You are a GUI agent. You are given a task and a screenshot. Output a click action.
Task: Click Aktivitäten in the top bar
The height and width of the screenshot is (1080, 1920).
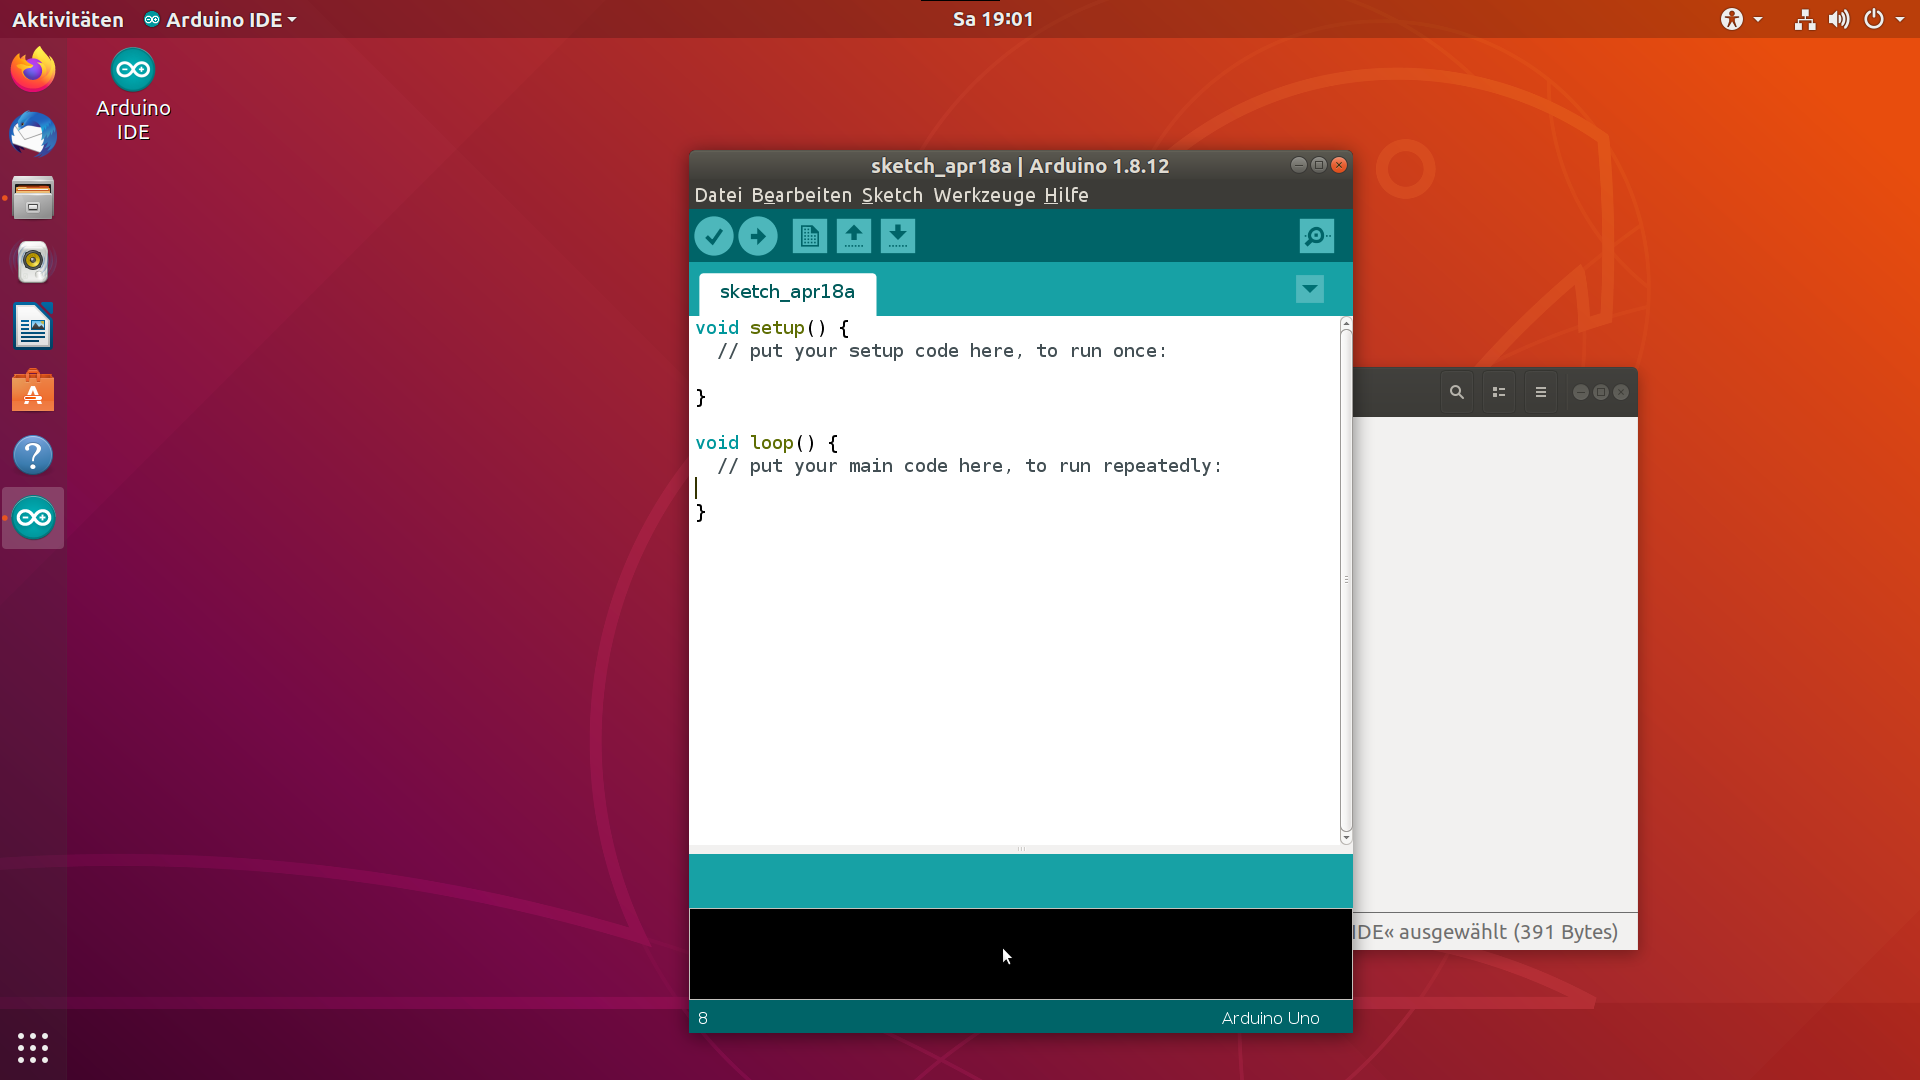pos(68,19)
